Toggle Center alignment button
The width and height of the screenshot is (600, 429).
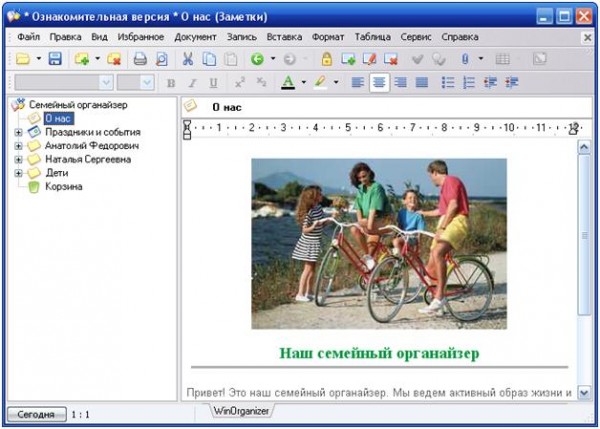[379, 82]
